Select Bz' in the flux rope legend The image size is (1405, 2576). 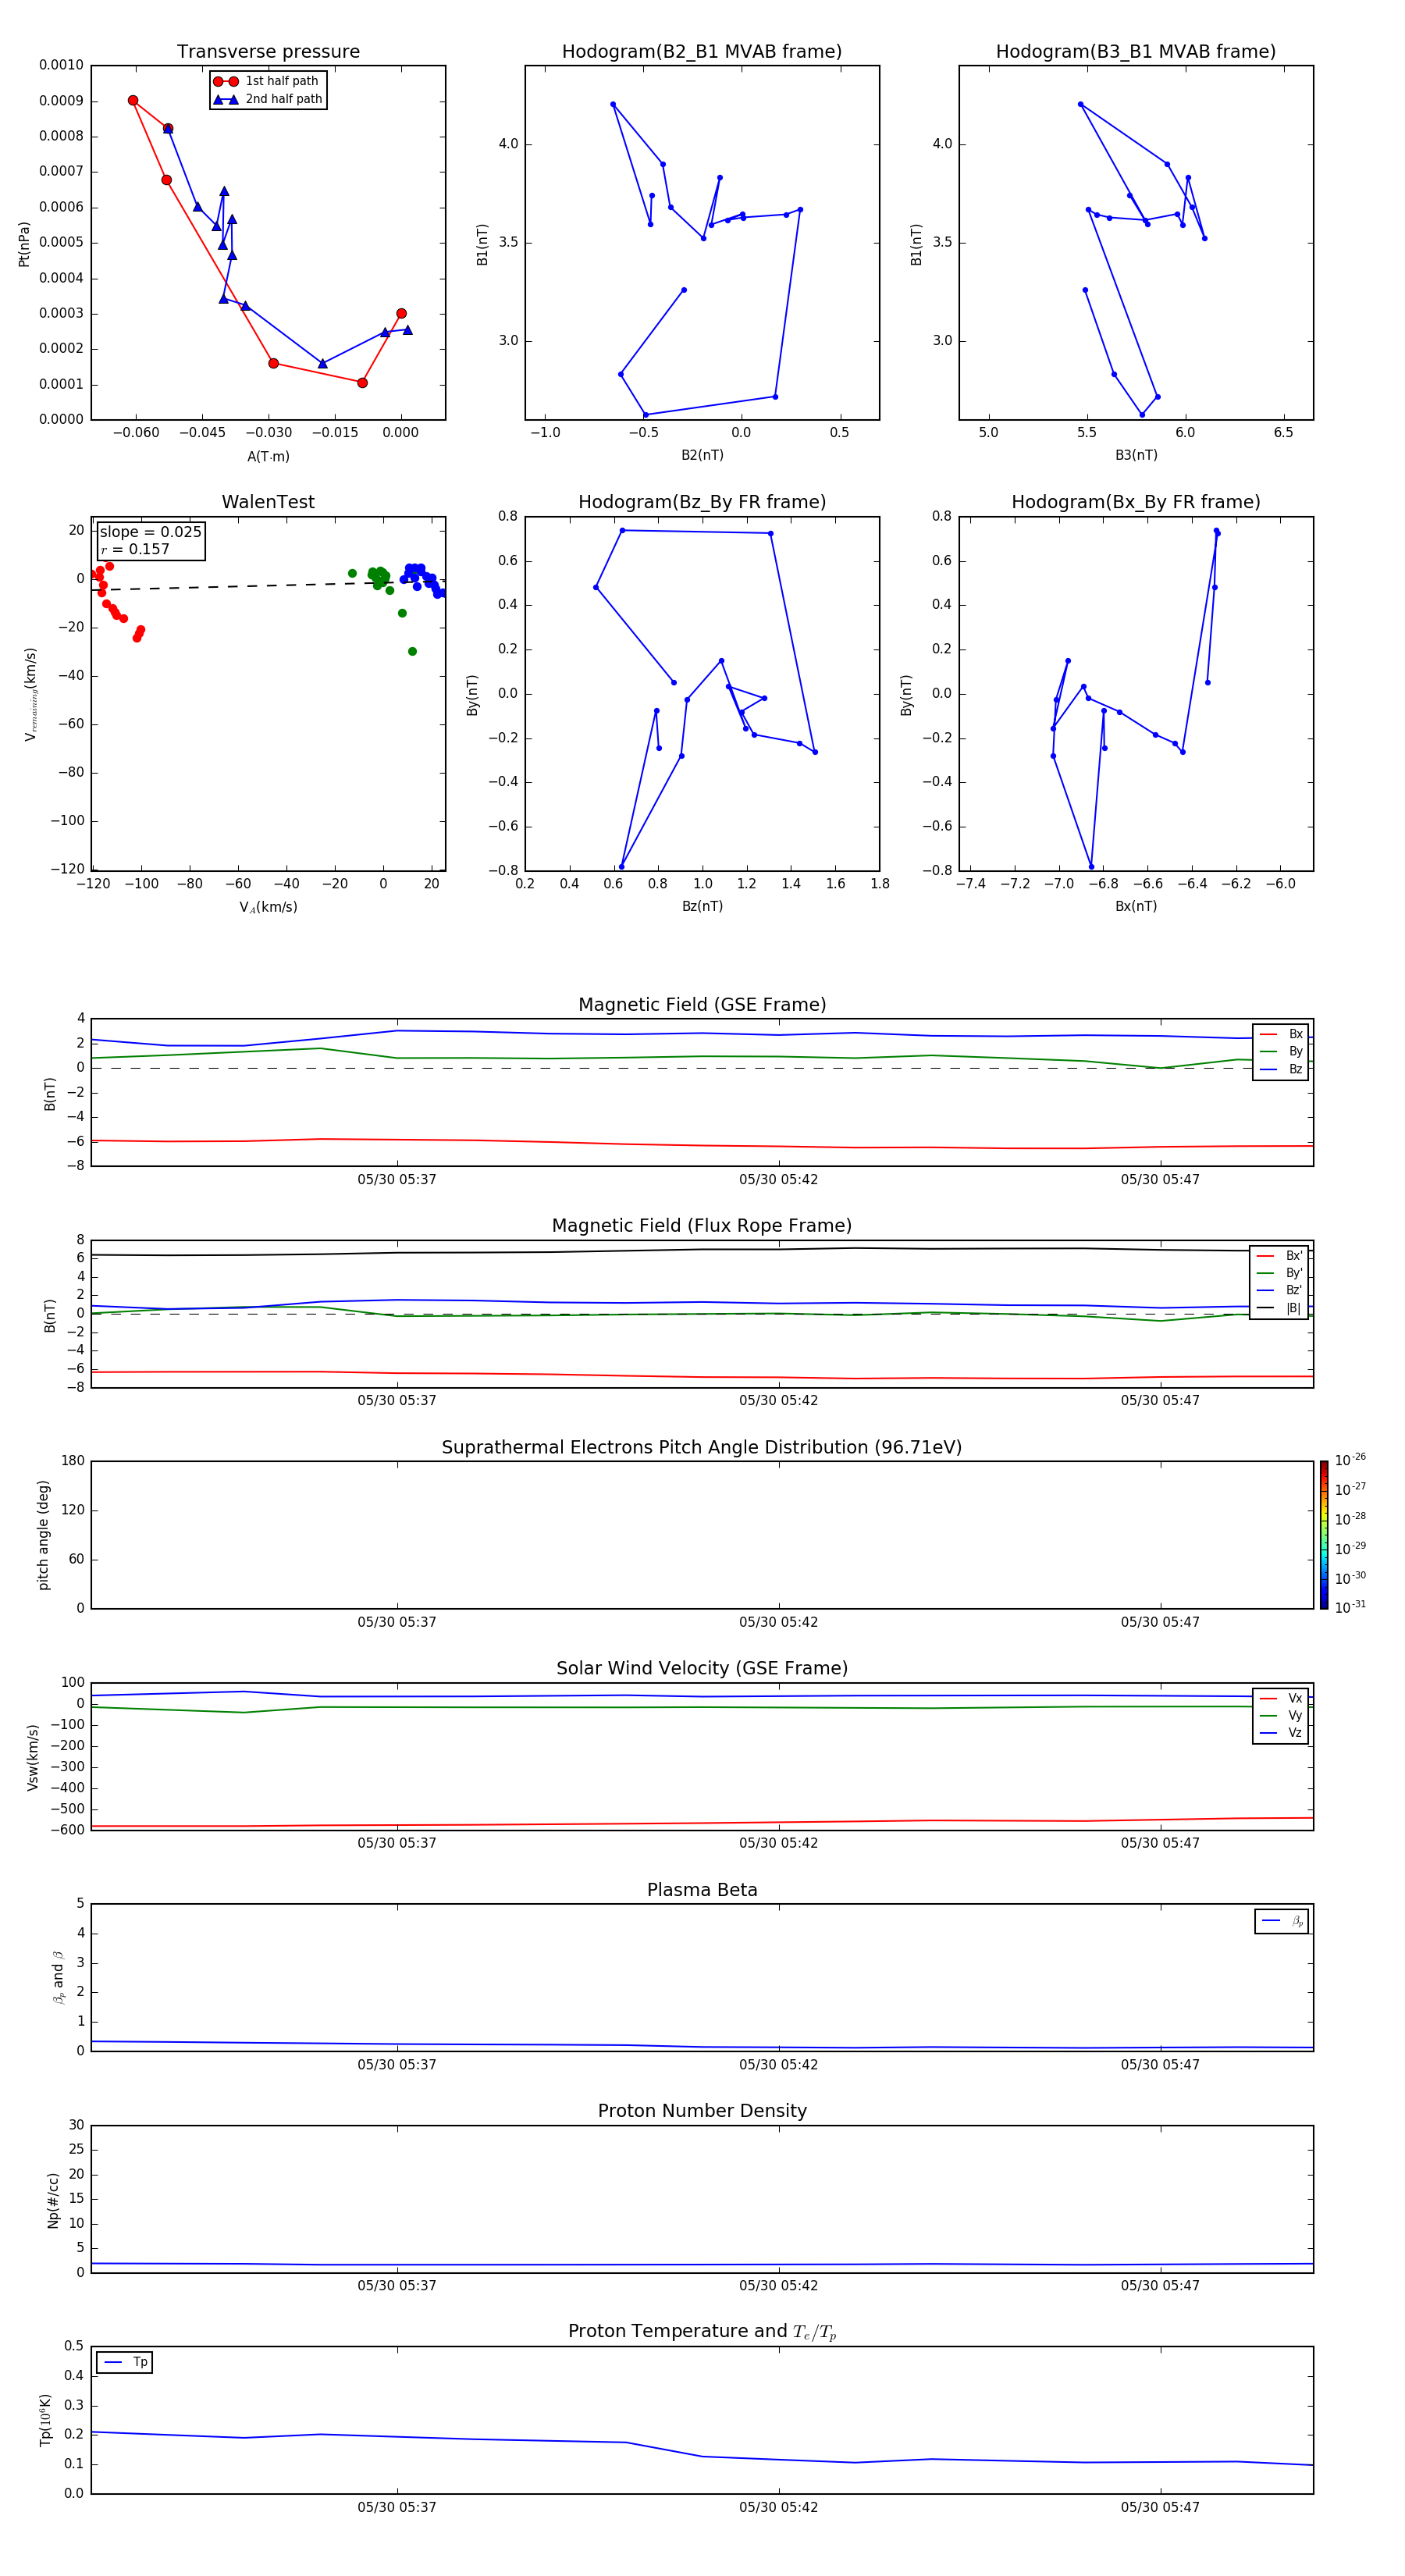point(1280,1290)
